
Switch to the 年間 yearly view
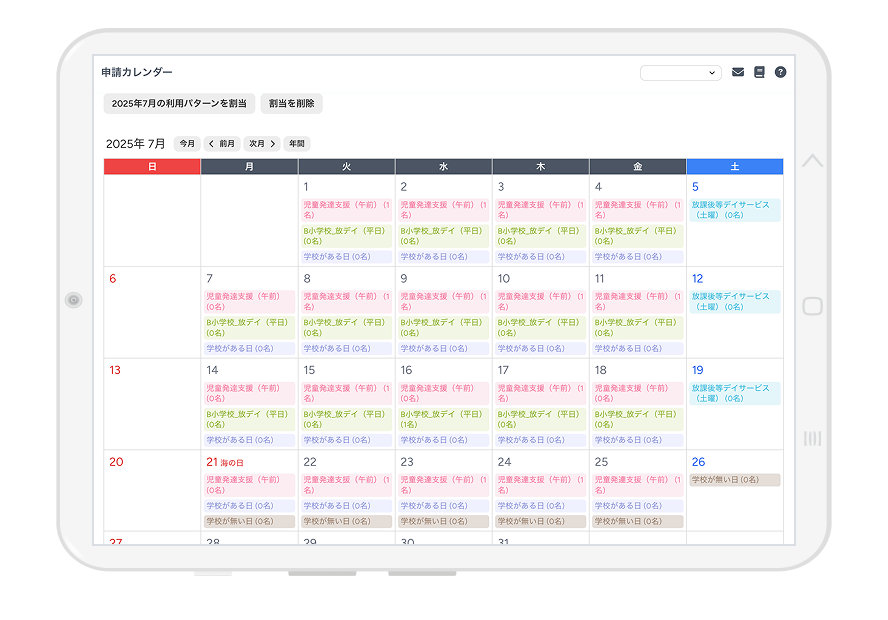297,144
